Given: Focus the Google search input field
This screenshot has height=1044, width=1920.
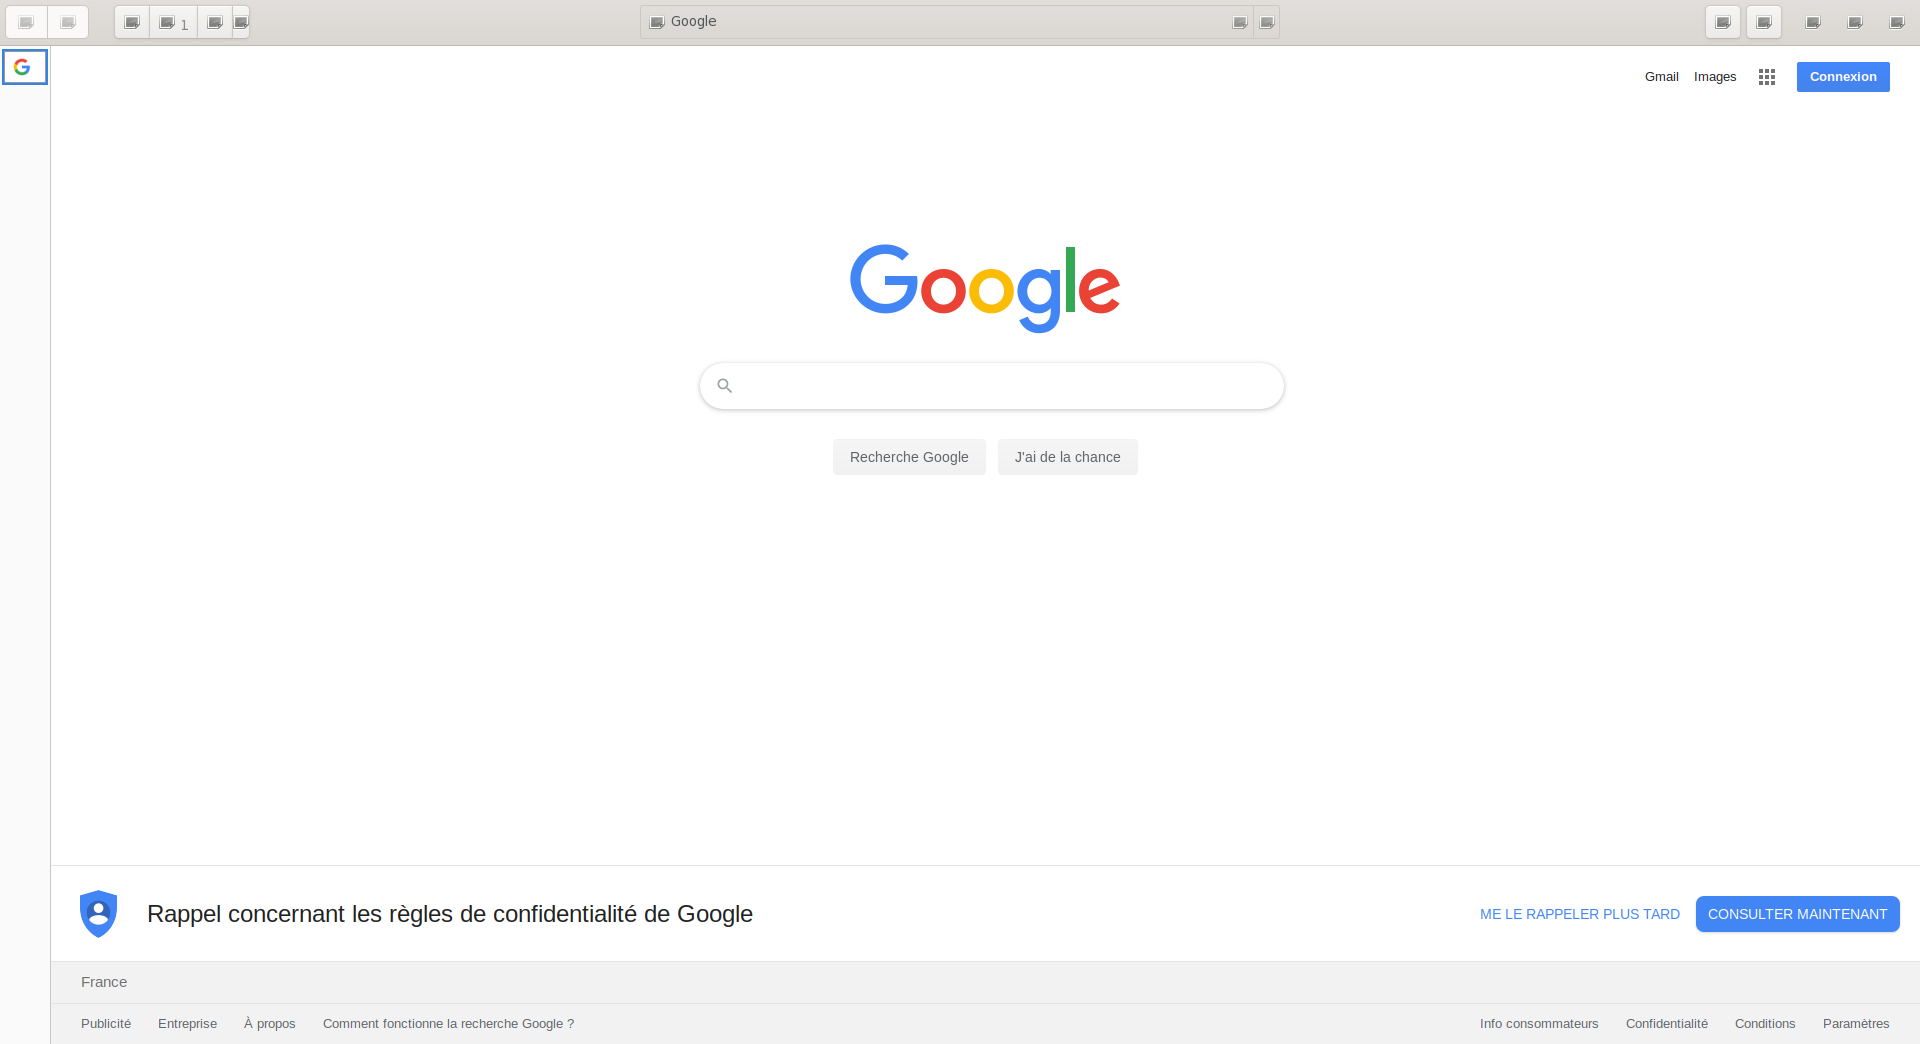Looking at the screenshot, I should 992,386.
